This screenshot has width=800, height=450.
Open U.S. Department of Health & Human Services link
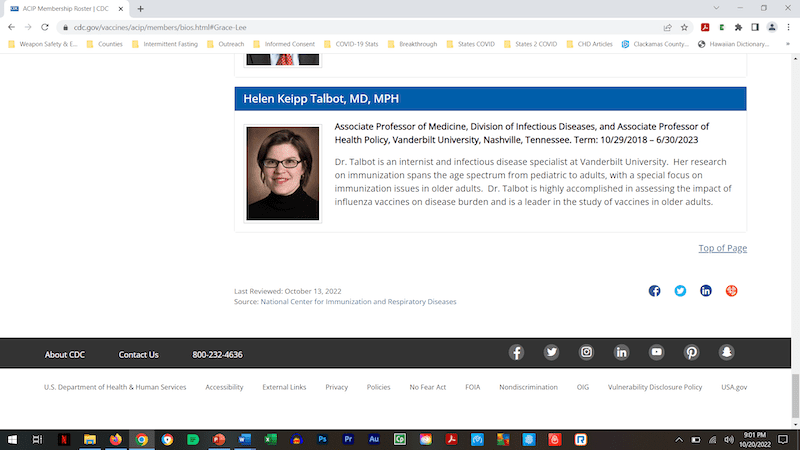pos(115,387)
